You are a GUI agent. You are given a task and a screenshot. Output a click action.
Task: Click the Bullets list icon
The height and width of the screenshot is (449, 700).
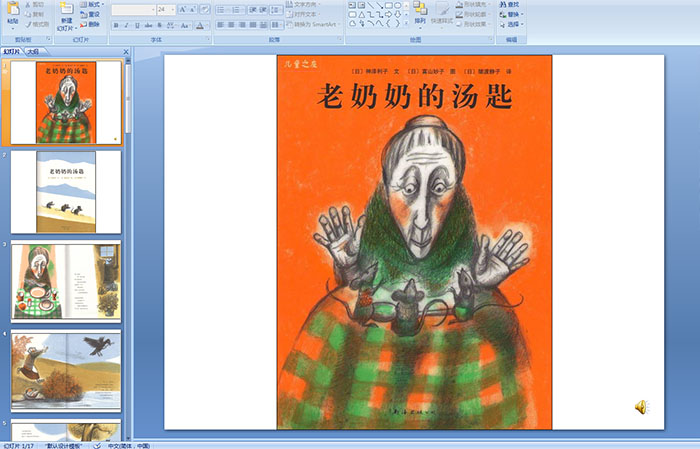(221, 9)
